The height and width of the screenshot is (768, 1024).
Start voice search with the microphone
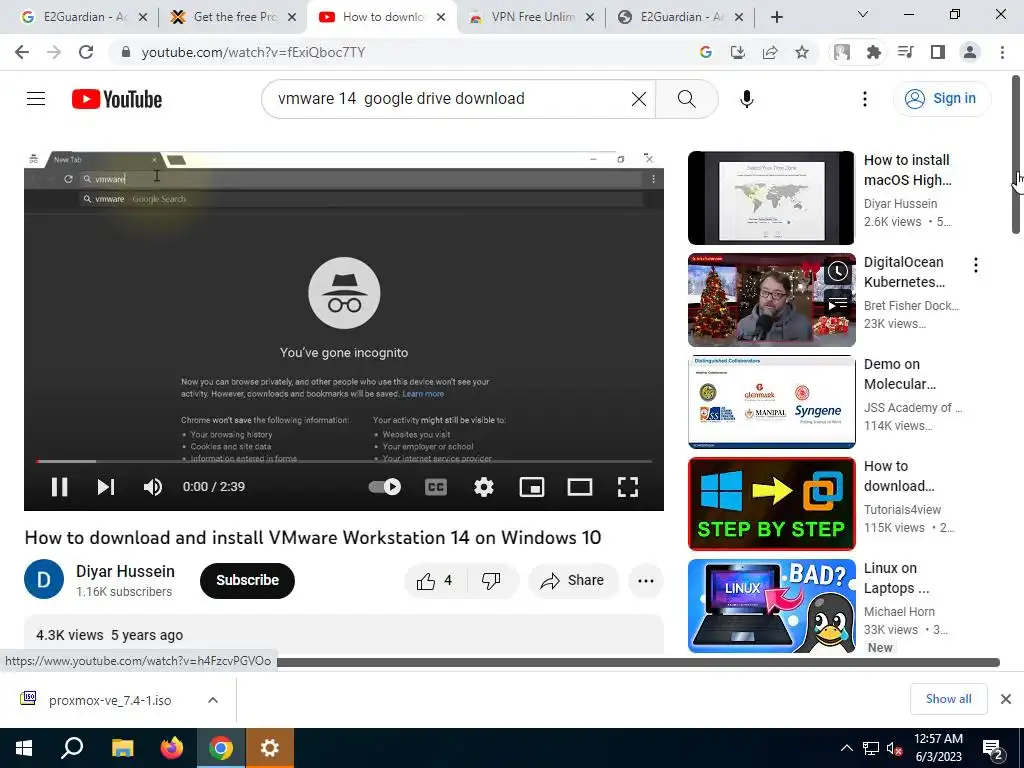coord(746,99)
